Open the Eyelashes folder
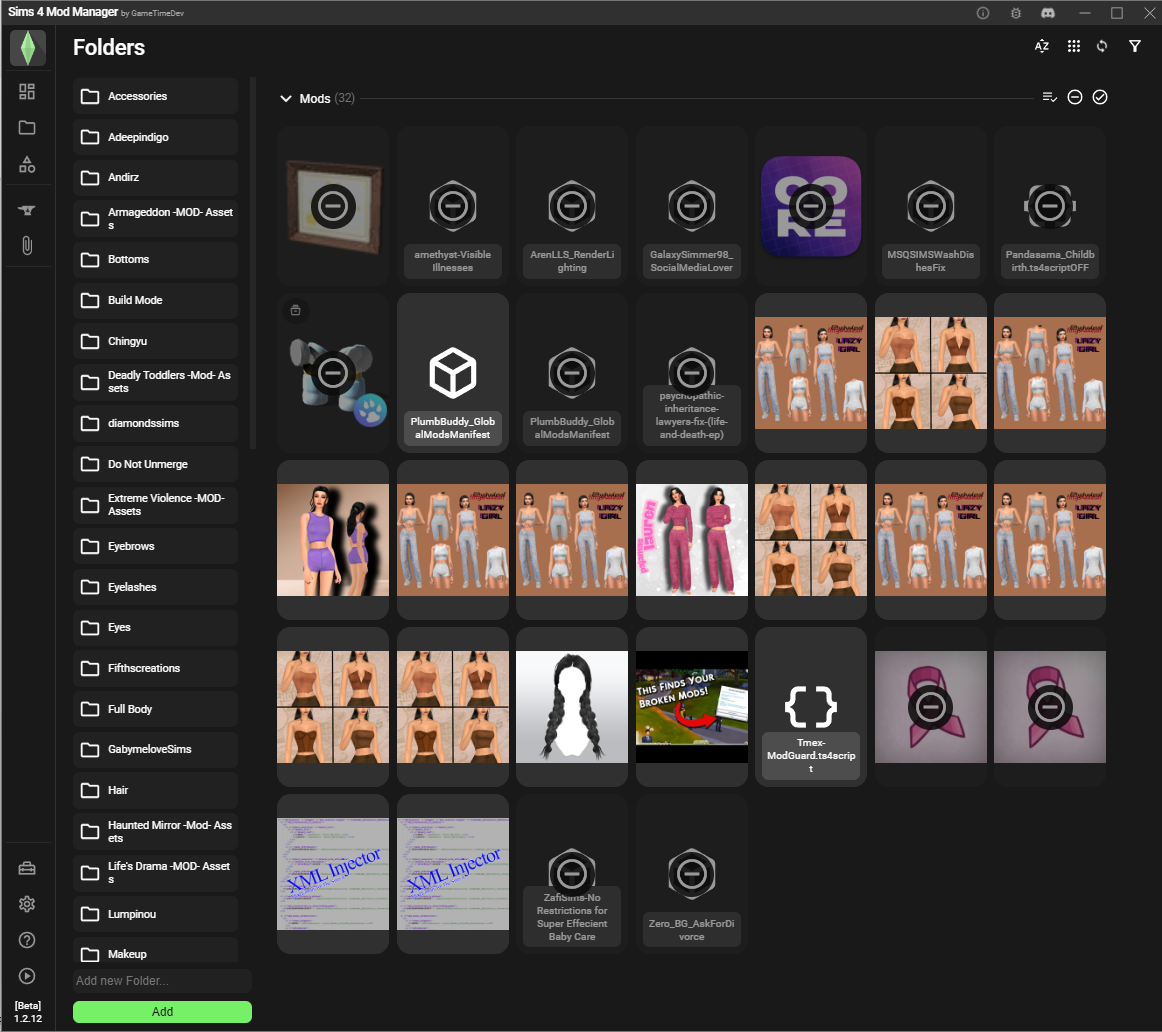 point(156,587)
